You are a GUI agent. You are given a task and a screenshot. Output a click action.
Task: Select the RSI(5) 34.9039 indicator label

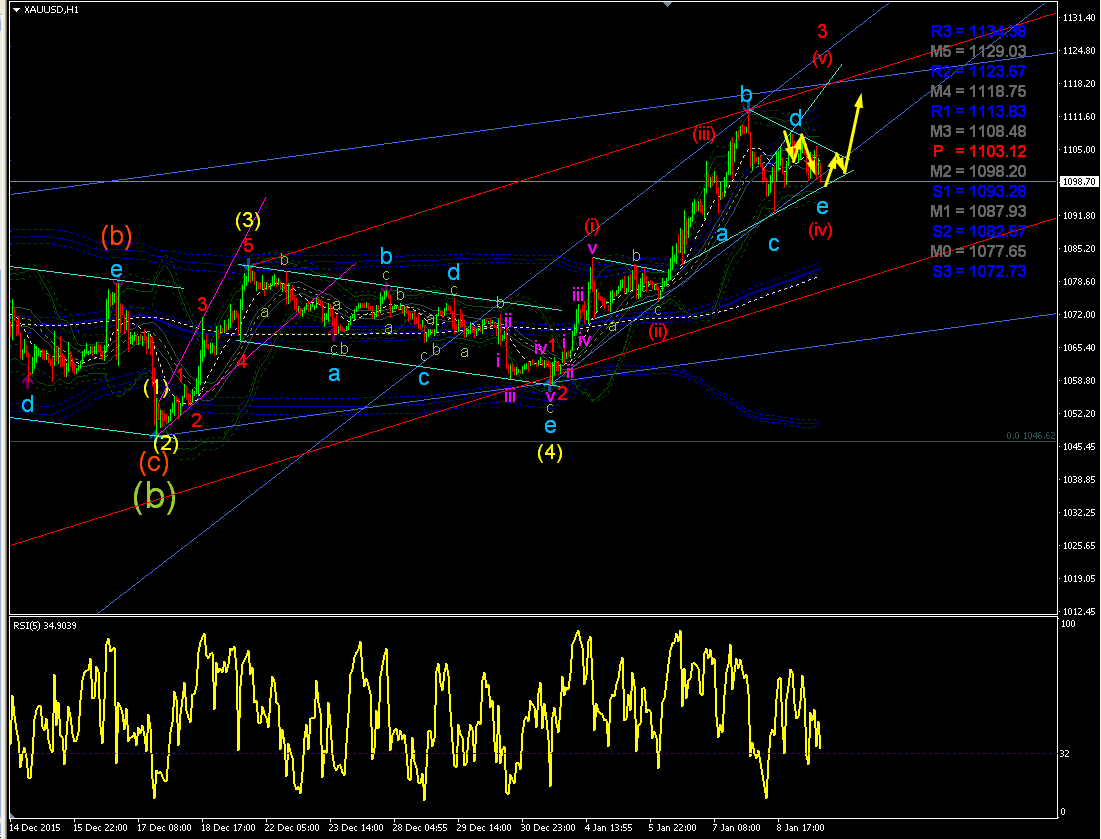(46, 626)
